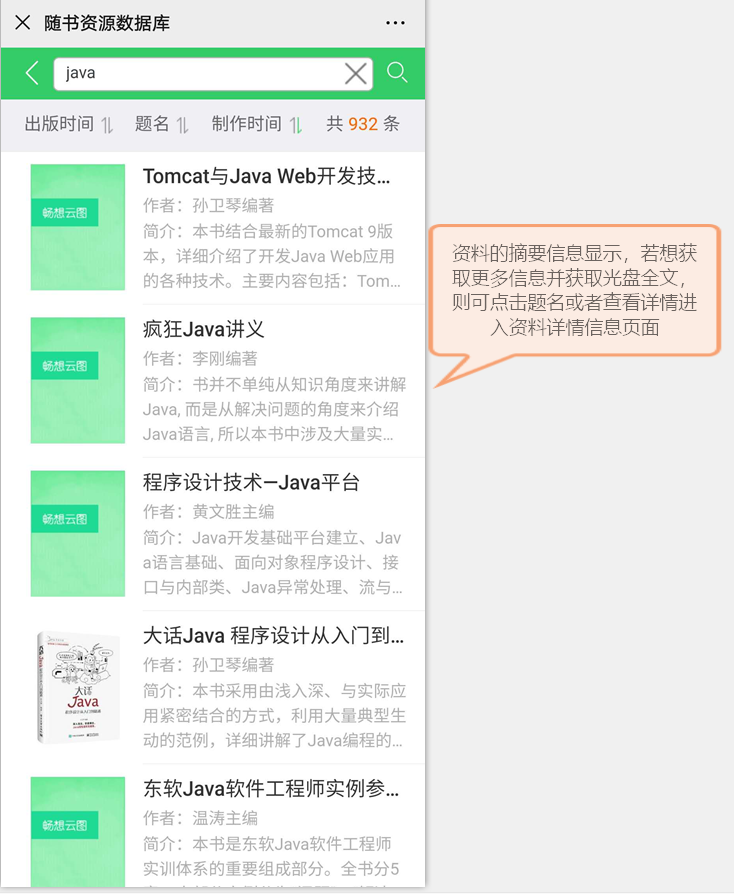Toggle the 制作时间 green sort arrows
This screenshot has width=734, height=894.
pyautogui.click(x=295, y=125)
